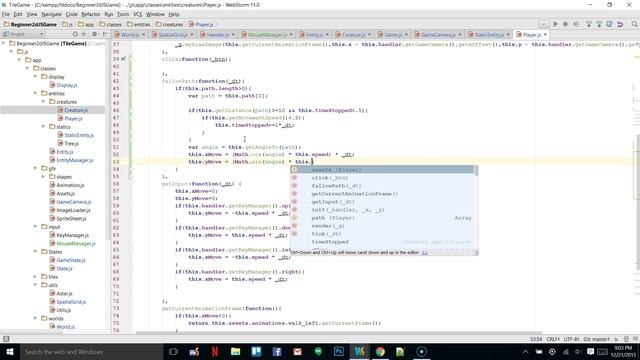Collapse the utils folder
The width and height of the screenshot is (640, 360).
pos(36,285)
